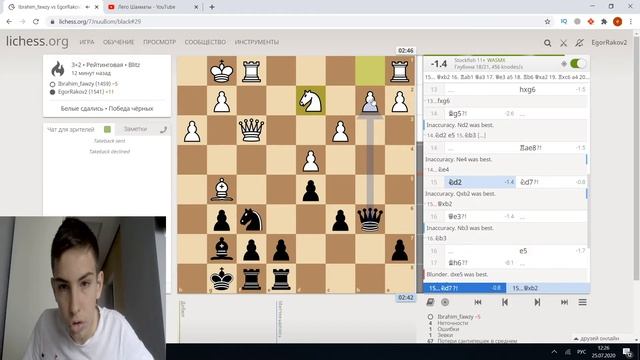Open the ПРОСМОТР menu

(160, 42)
